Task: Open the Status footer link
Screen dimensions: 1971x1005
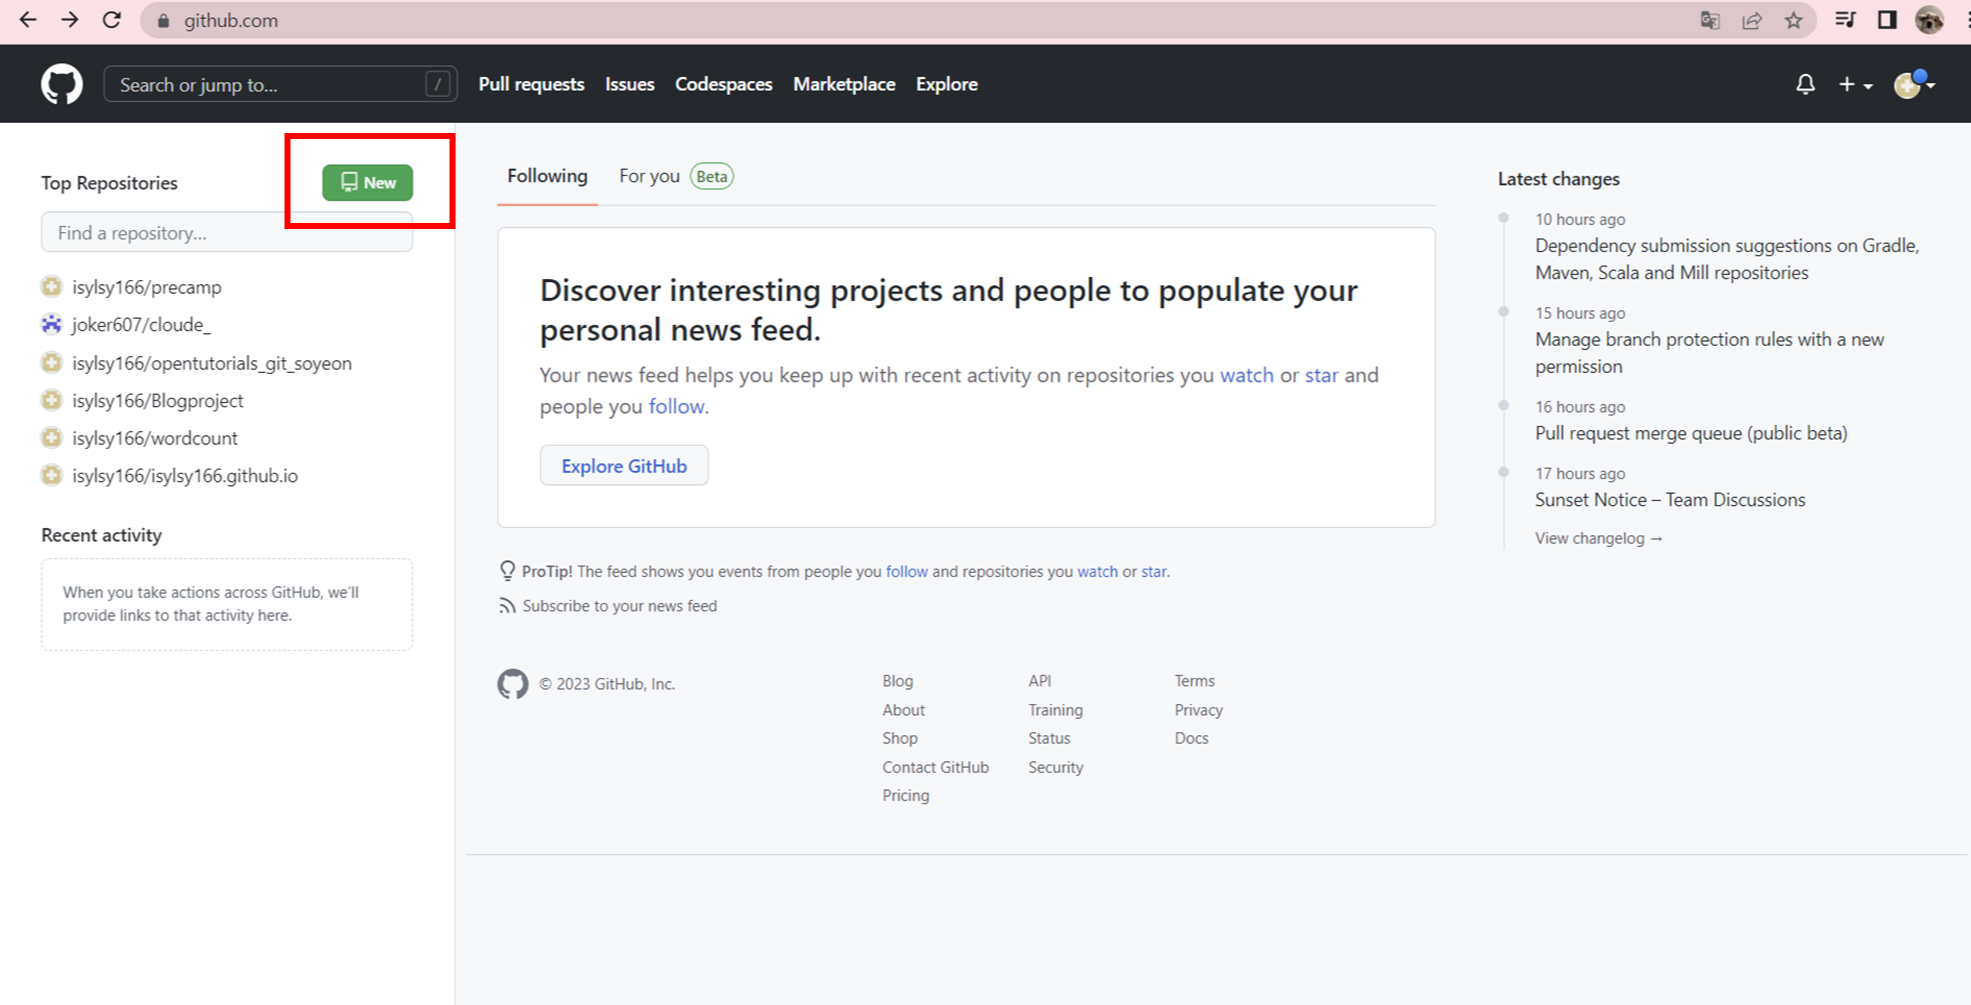Action: point(1049,738)
